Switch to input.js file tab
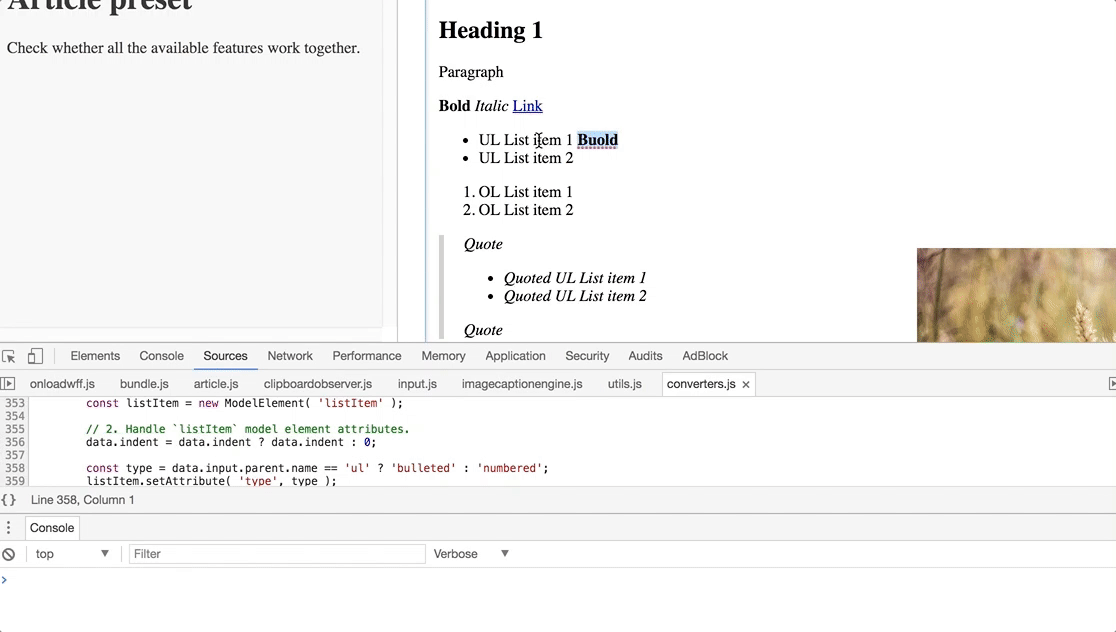Image resolution: width=1116 pixels, height=632 pixels. [417, 384]
